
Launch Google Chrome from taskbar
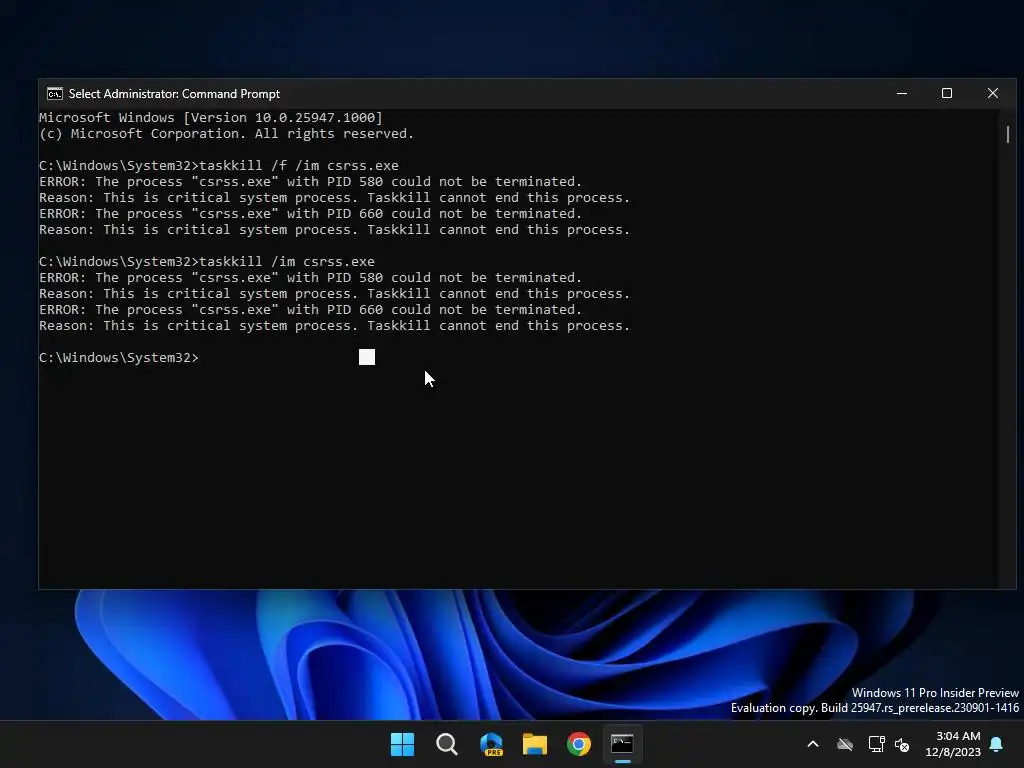pos(579,744)
